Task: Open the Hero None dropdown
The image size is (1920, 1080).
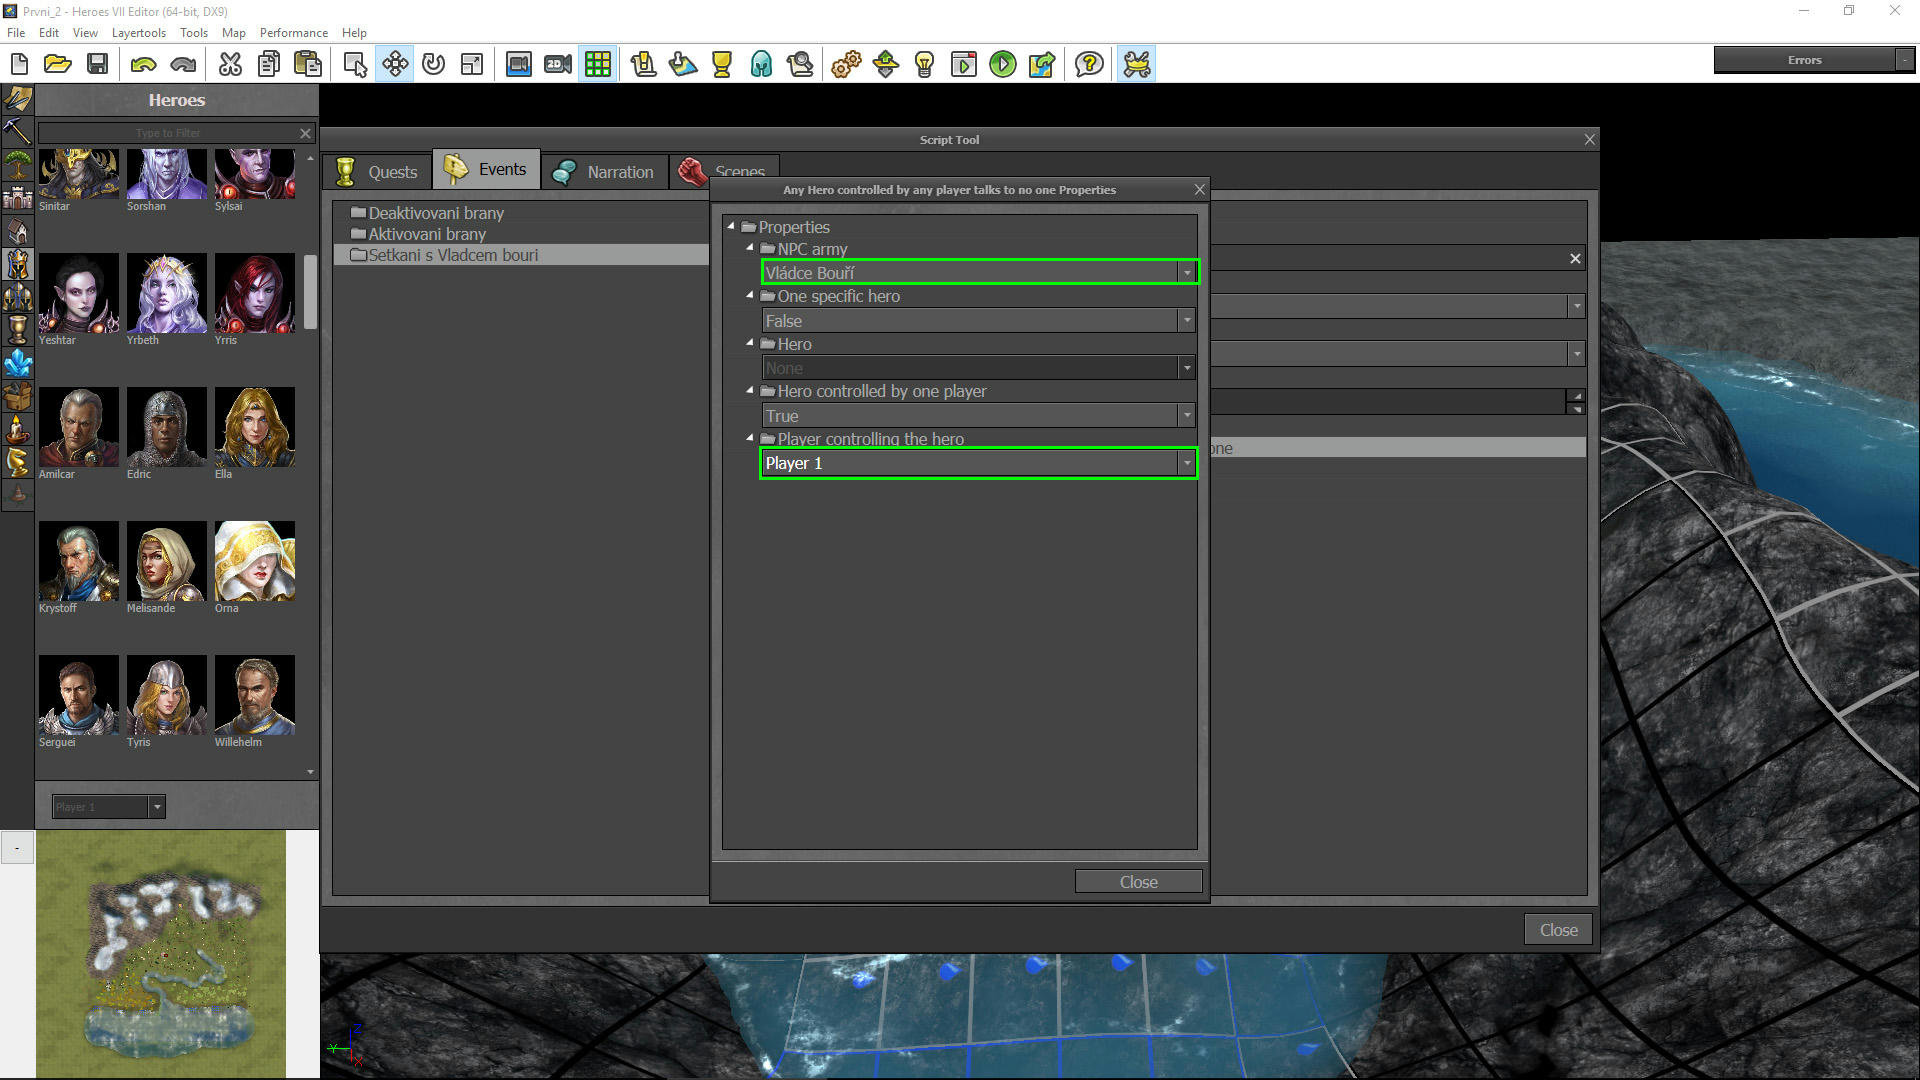Action: pyautogui.click(x=979, y=367)
